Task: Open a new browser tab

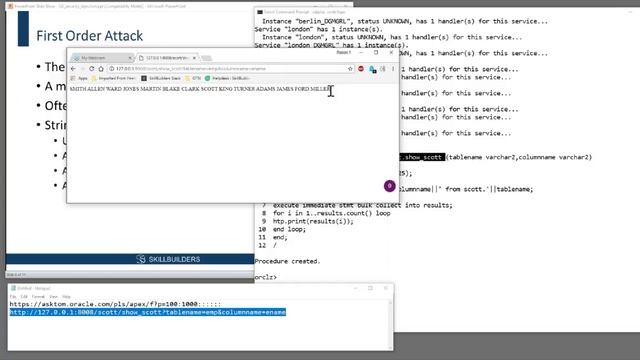Action: pos(207,58)
